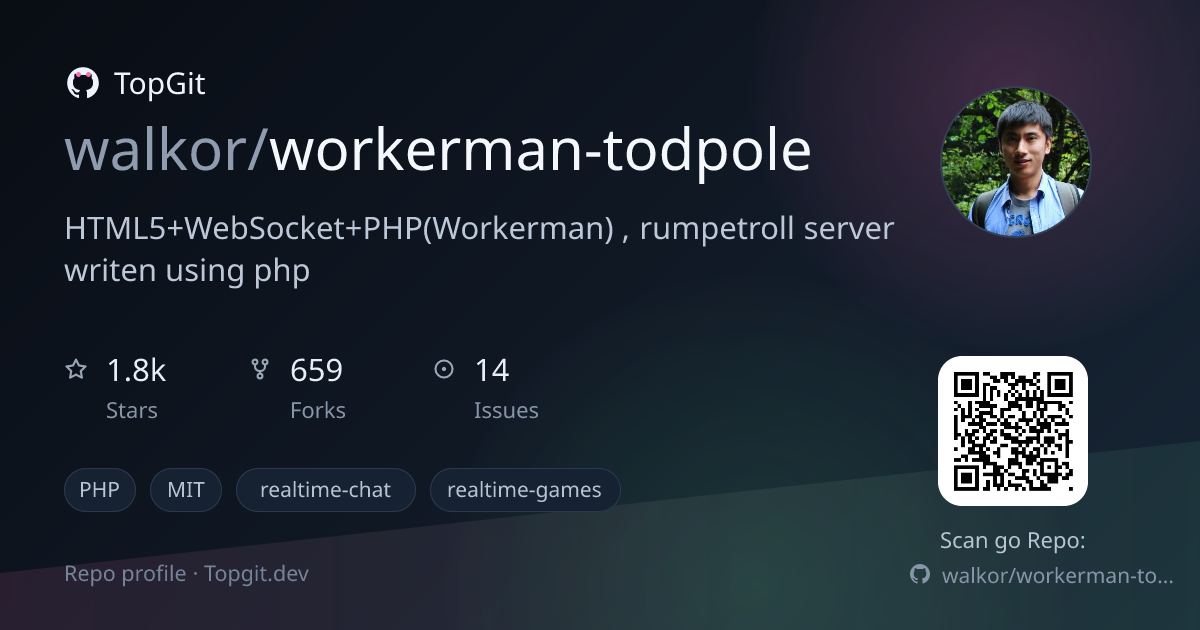Select the MIT license tag
The width and height of the screenshot is (1200, 630).
pyautogui.click(x=186, y=490)
